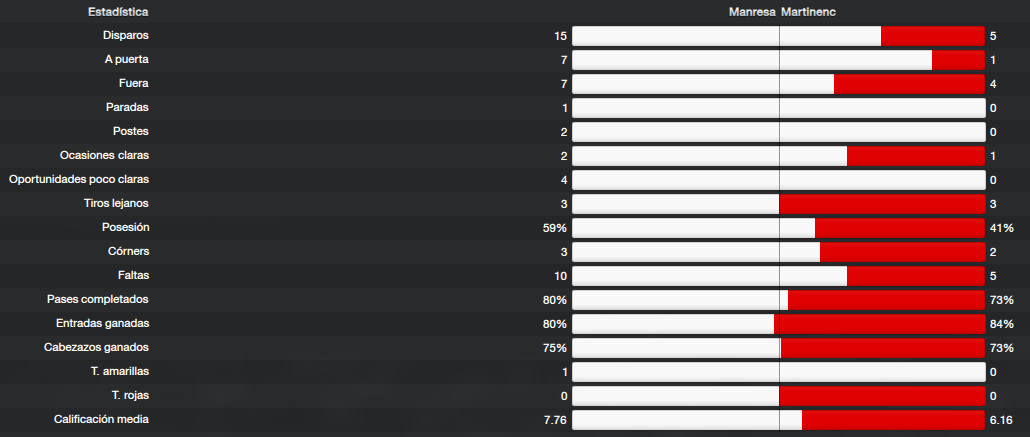Click the Entradas ganadas 84% value
This screenshot has height=437, width=1030.
(1001, 324)
